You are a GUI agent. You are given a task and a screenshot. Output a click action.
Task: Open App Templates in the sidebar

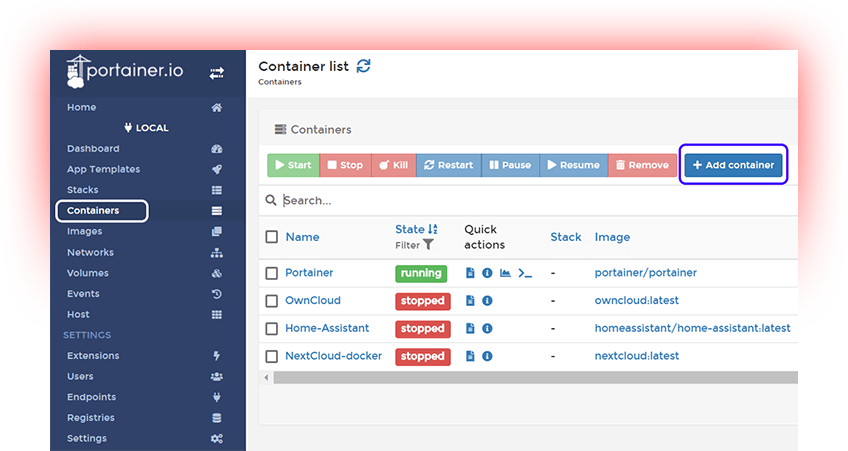click(x=103, y=169)
